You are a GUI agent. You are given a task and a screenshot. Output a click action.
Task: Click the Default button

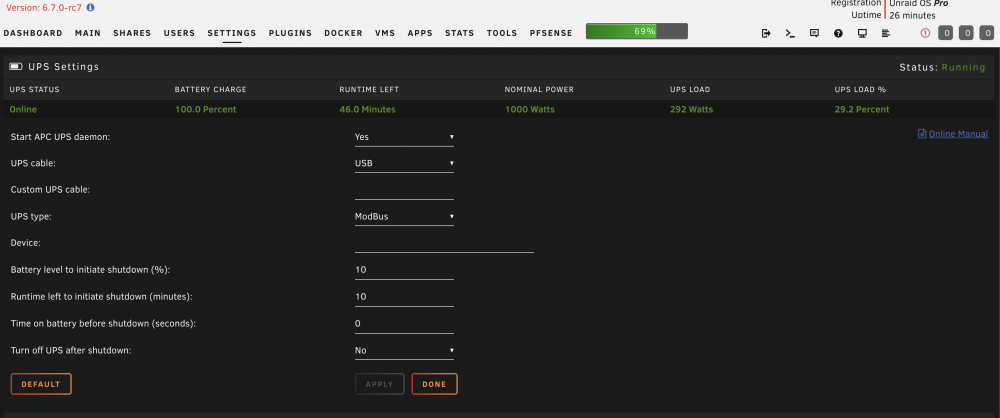41,384
